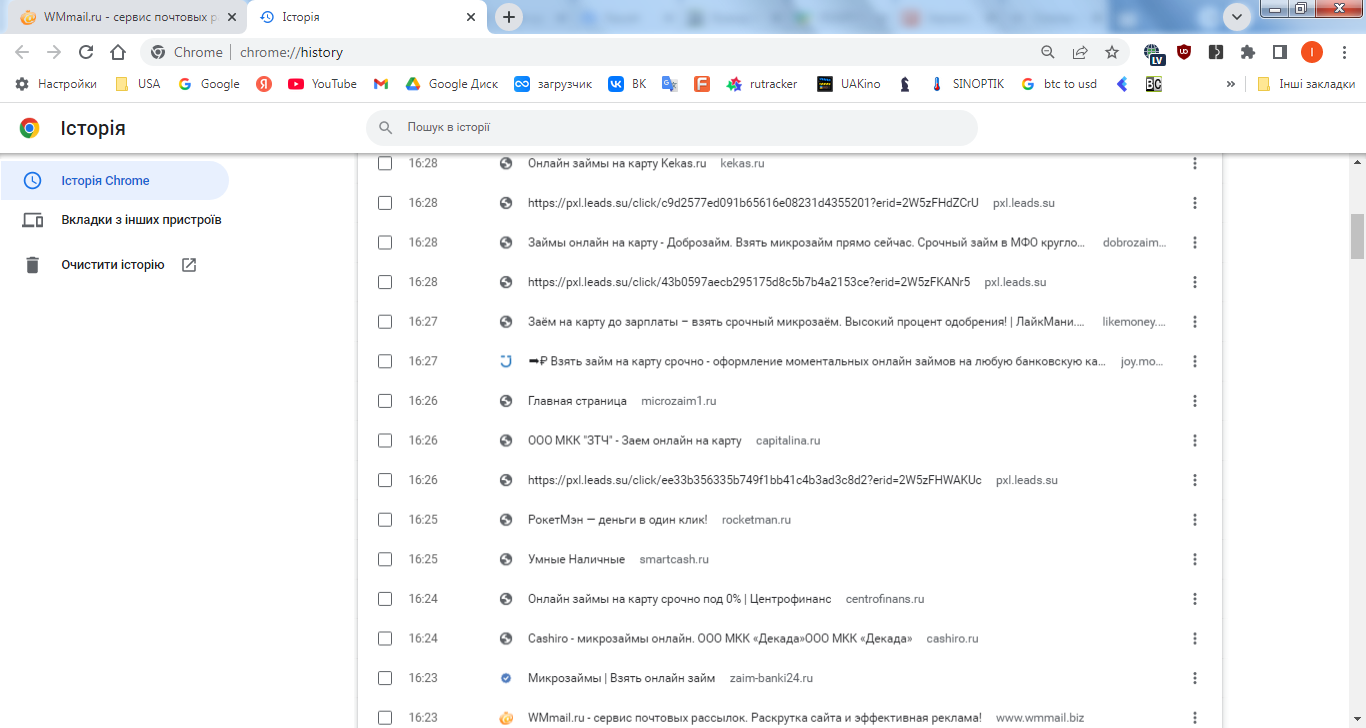This screenshot has height=728, width=1366.
Task: Open the USA bookmarks folder
Action: coord(138,84)
